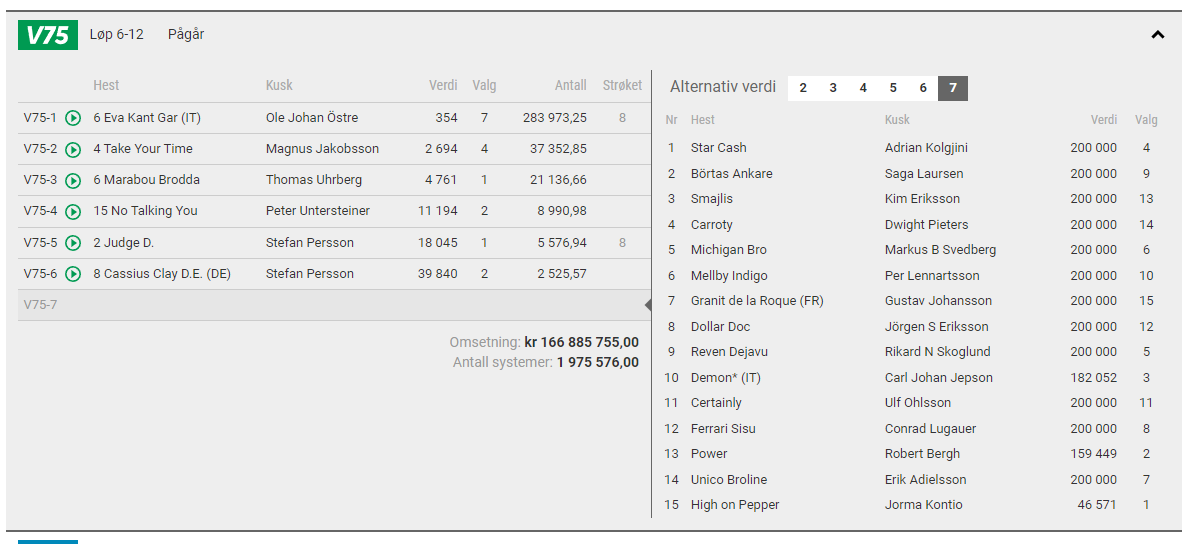
Task: Click play icon for V75-3
Action: (x=73, y=180)
